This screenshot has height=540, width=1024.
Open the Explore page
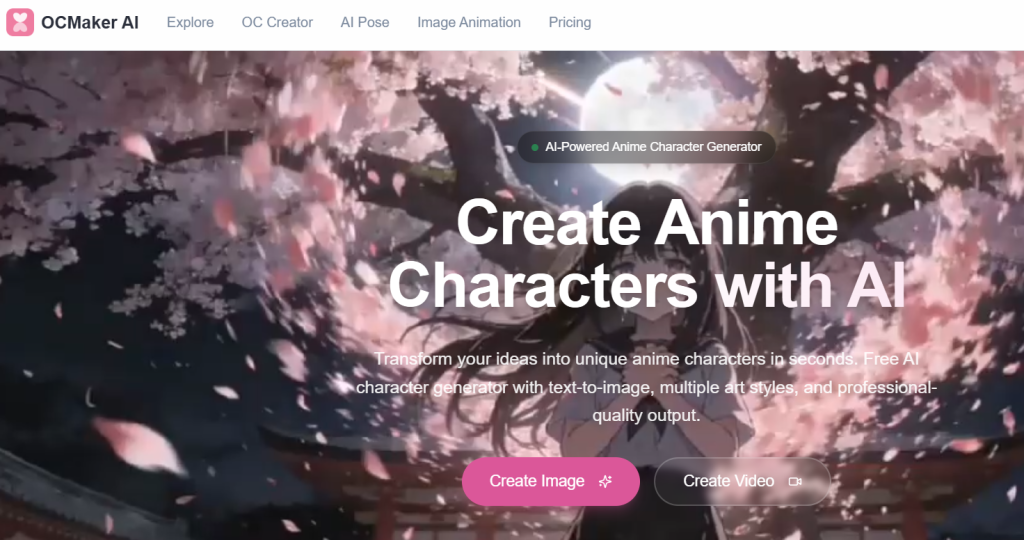(x=190, y=22)
